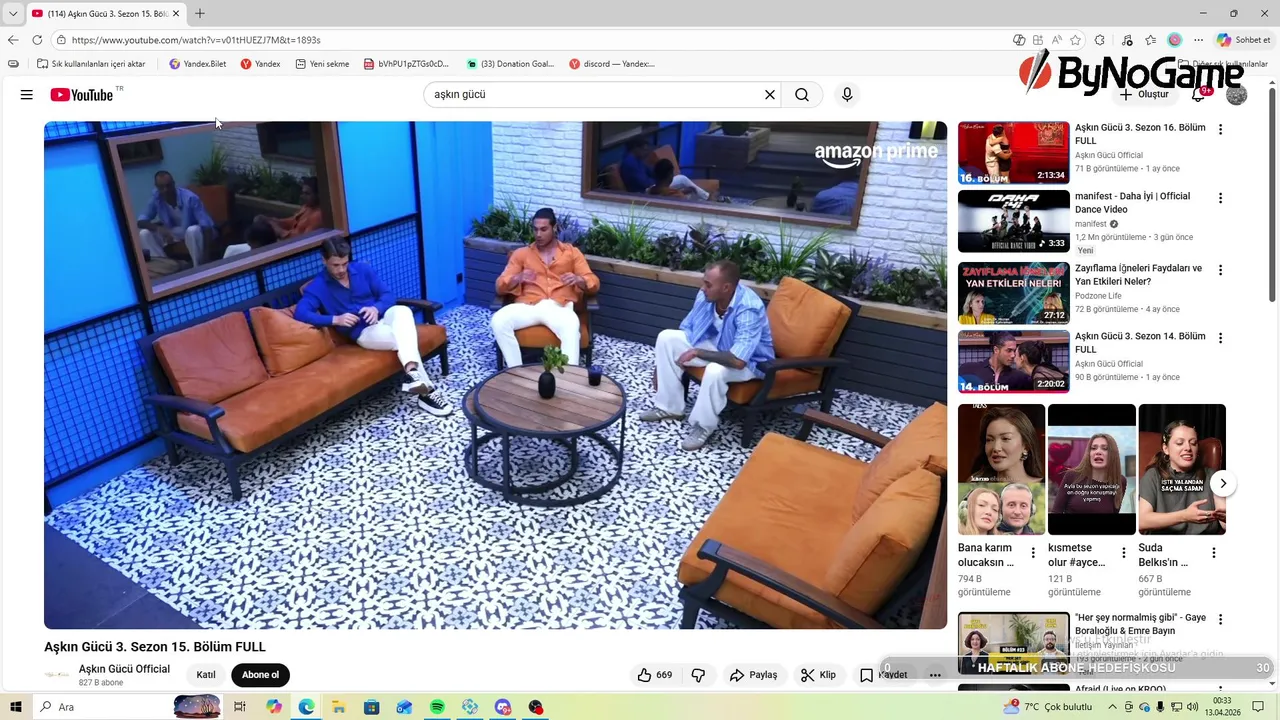Open options for 14. Bölüm FULL video
This screenshot has width=1280, height=720.
1220,338
